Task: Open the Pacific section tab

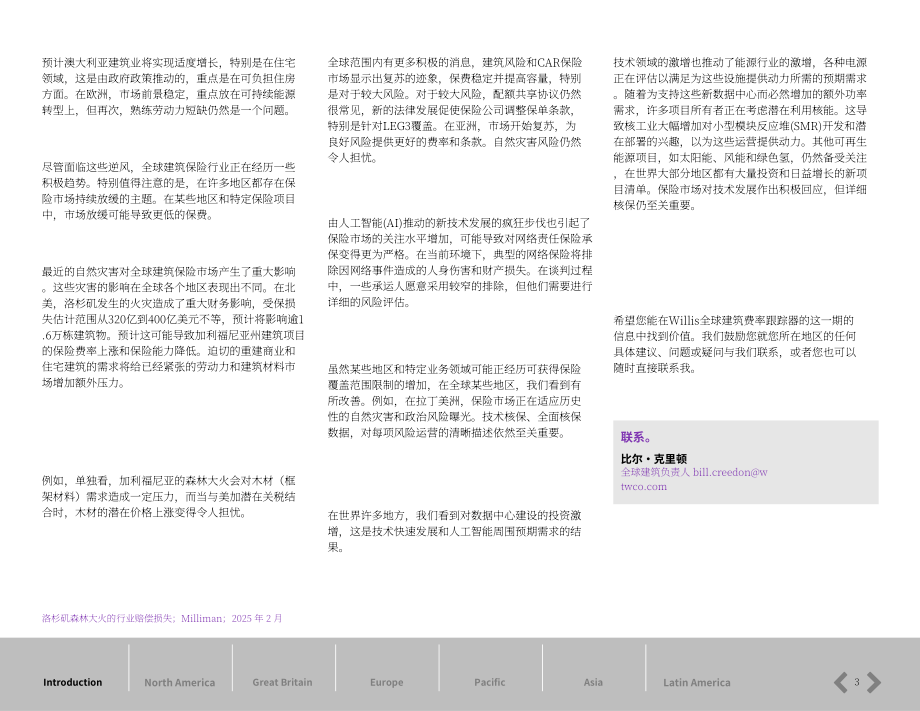Action: coord(489,682)
